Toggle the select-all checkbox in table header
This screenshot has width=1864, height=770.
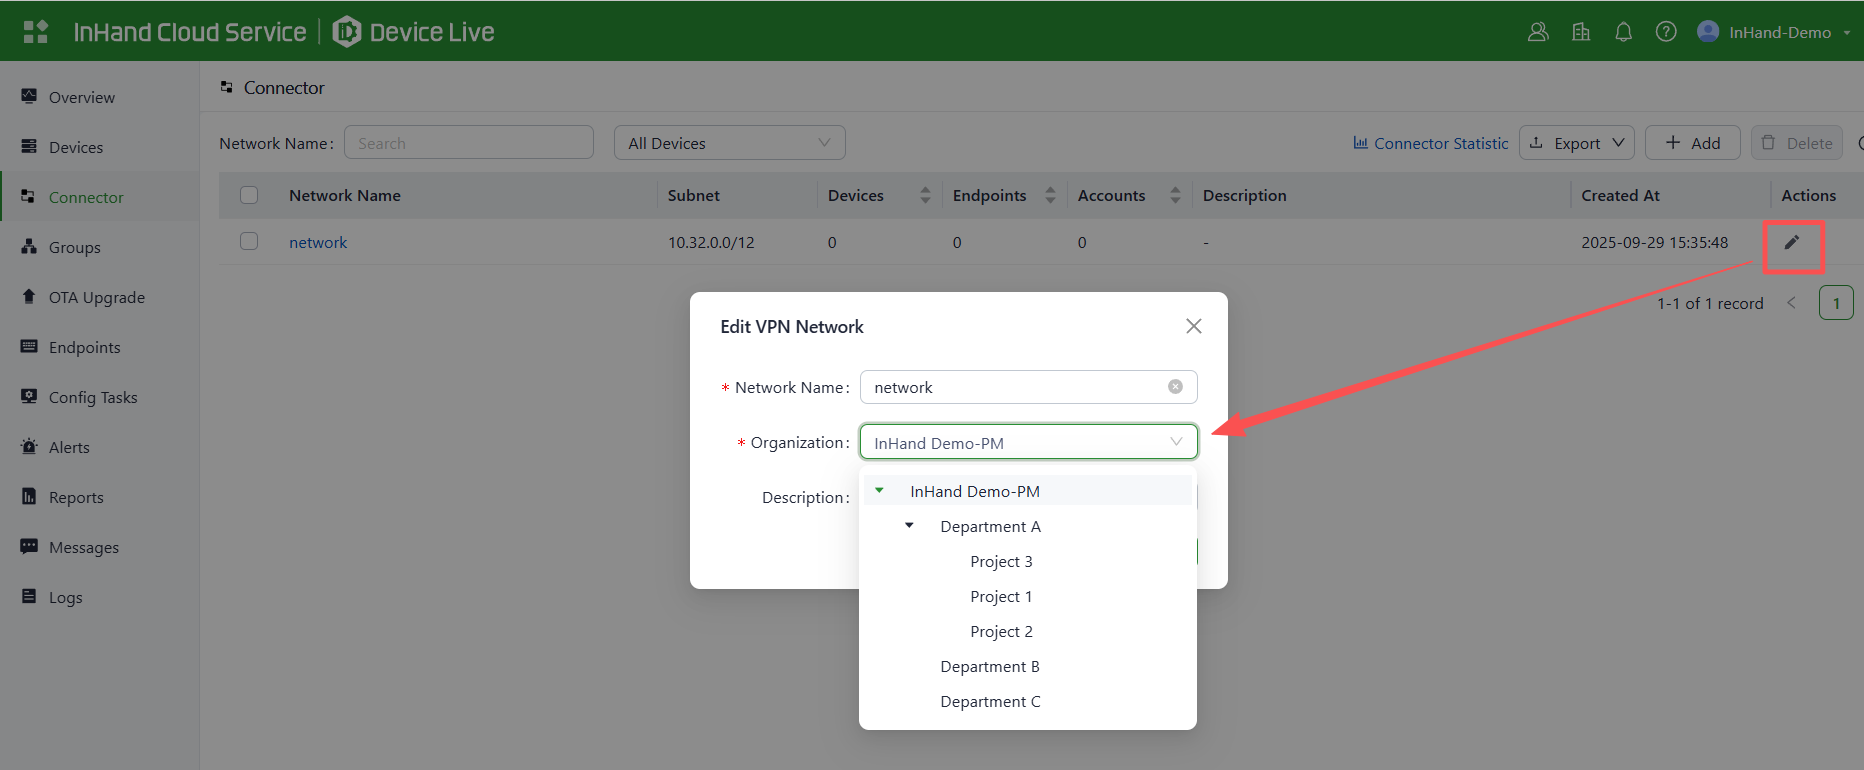(249, 195)
